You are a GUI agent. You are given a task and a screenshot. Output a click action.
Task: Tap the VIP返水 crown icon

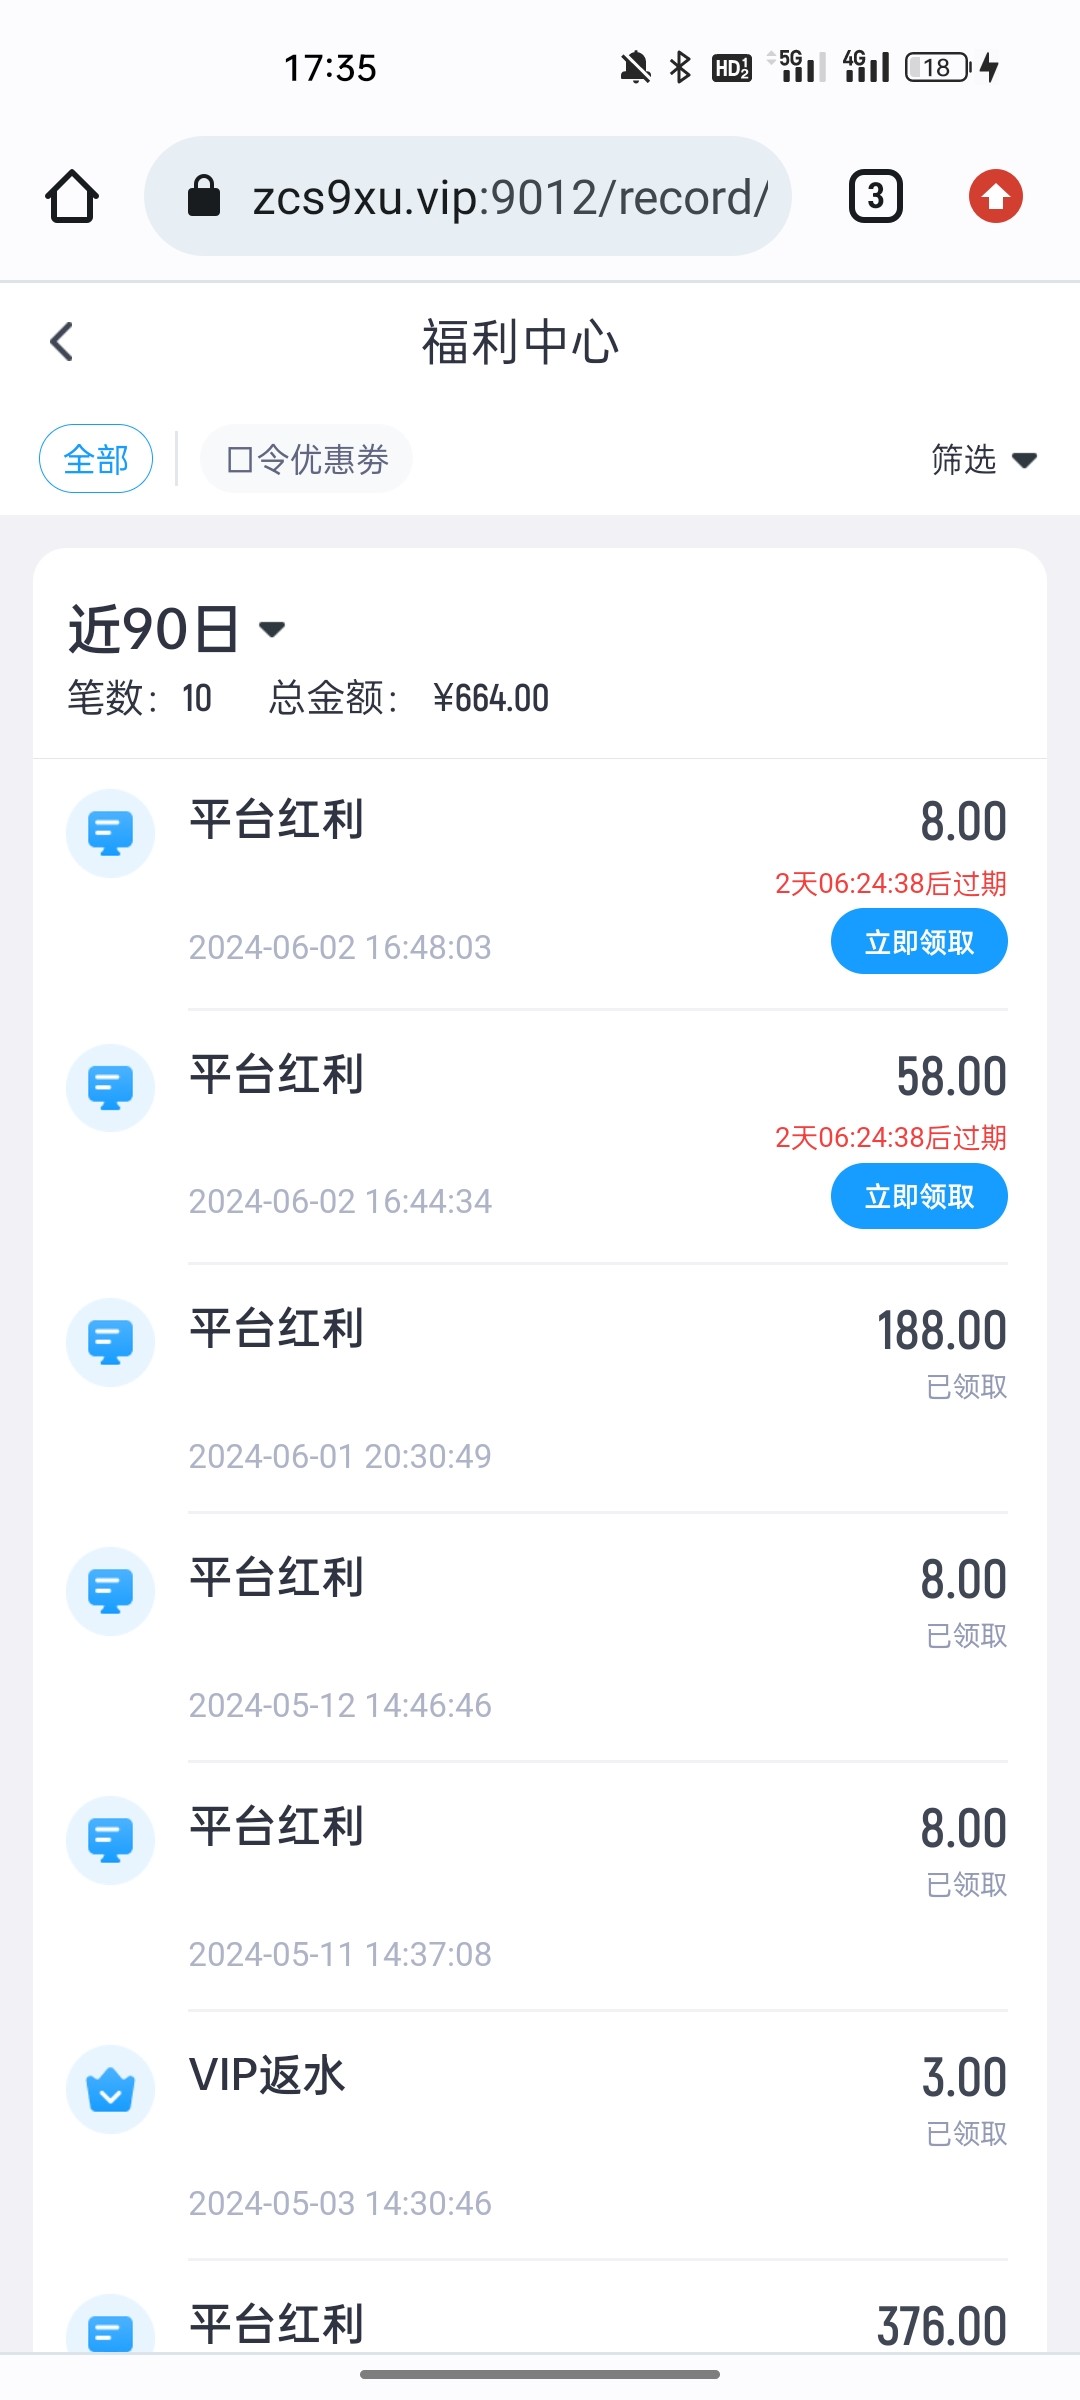[x=110, y=2089]
